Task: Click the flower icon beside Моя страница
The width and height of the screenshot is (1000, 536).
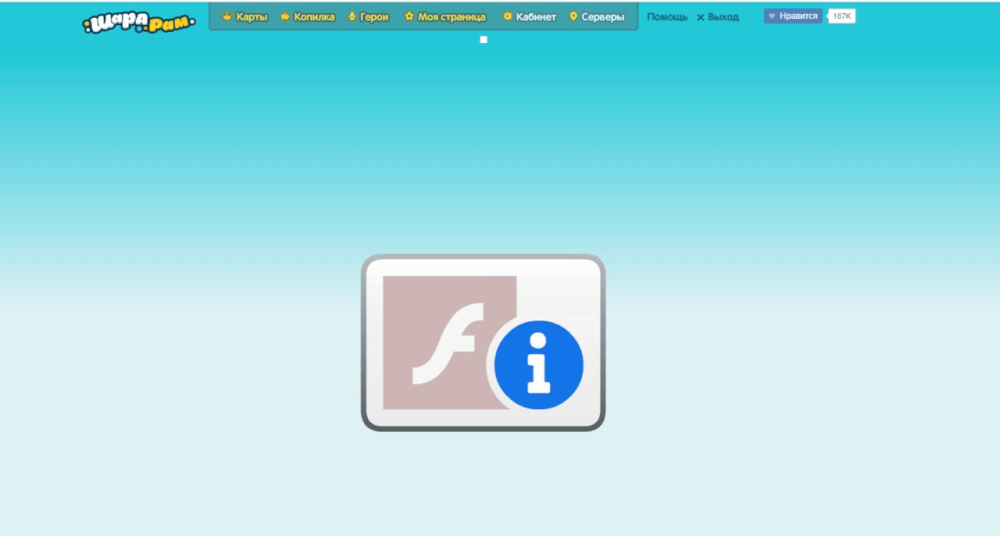Action: [x=409, y=17]
